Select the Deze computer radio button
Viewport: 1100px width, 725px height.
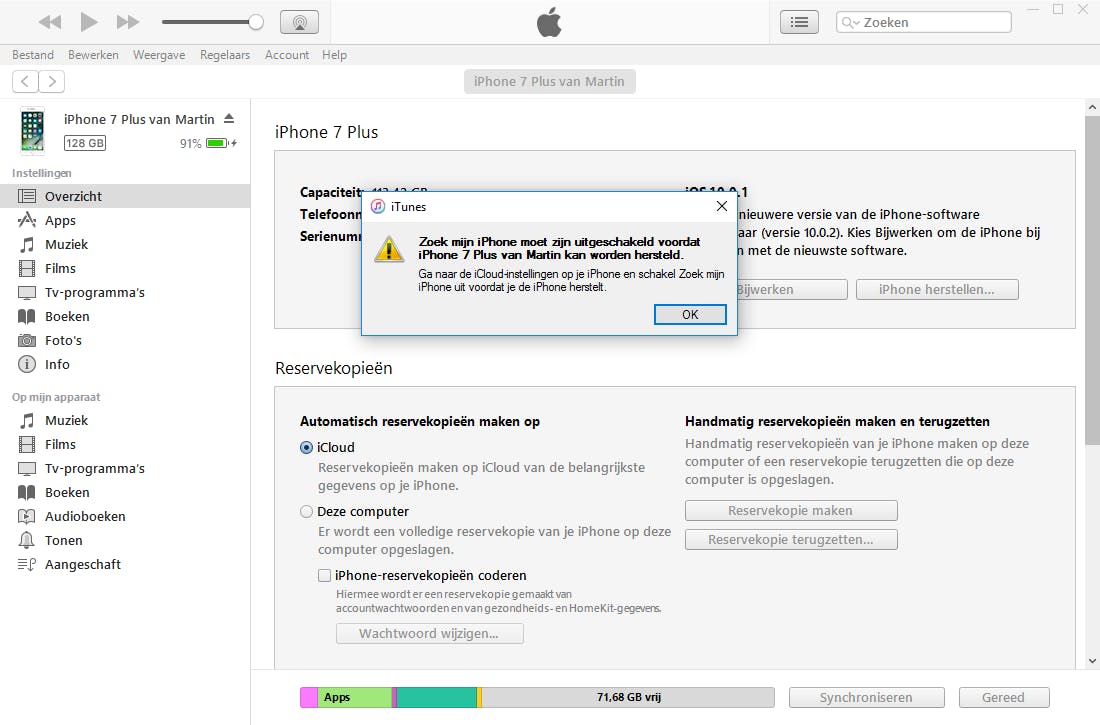[x=306, y=512]
